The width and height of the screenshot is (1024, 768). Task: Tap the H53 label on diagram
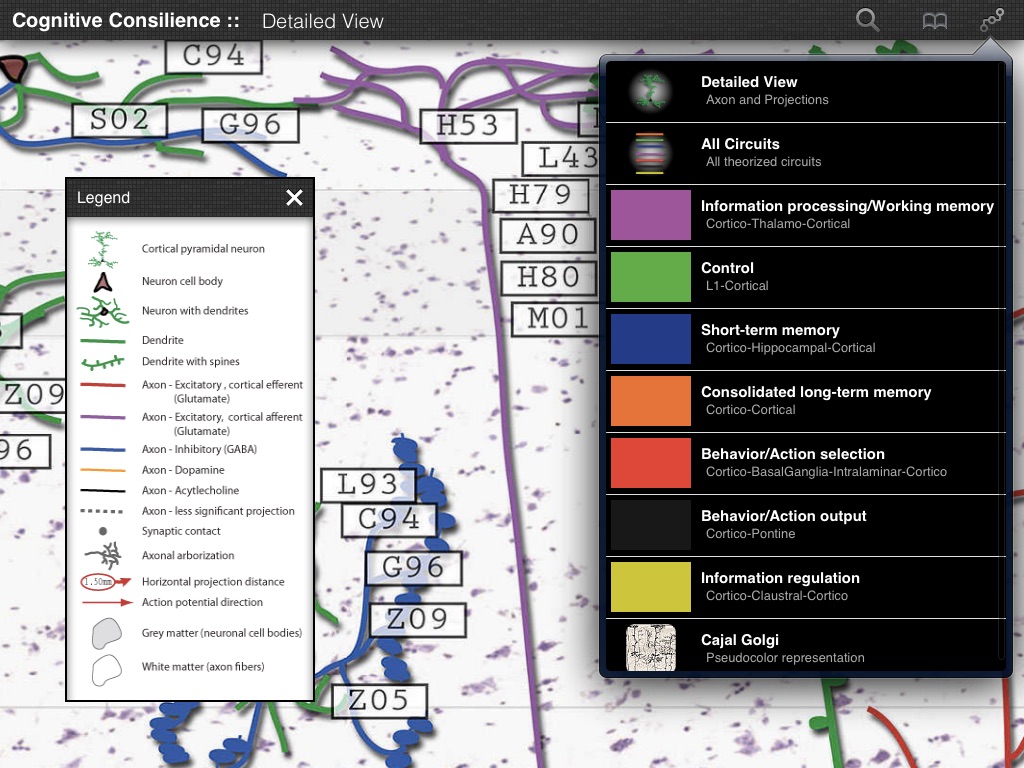point(467,125)
